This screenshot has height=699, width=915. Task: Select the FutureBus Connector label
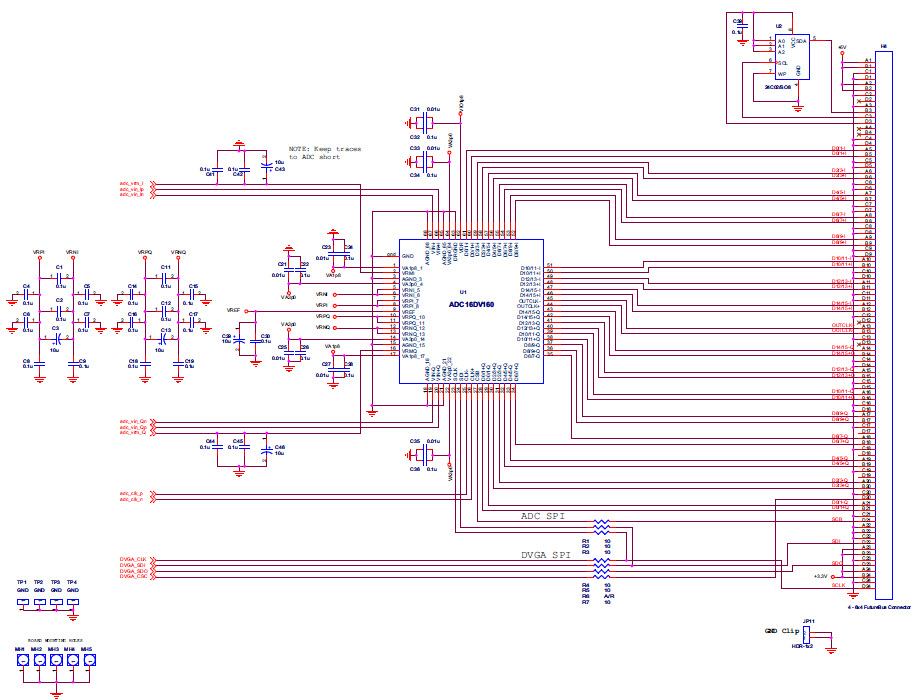[x=878, y=607]
